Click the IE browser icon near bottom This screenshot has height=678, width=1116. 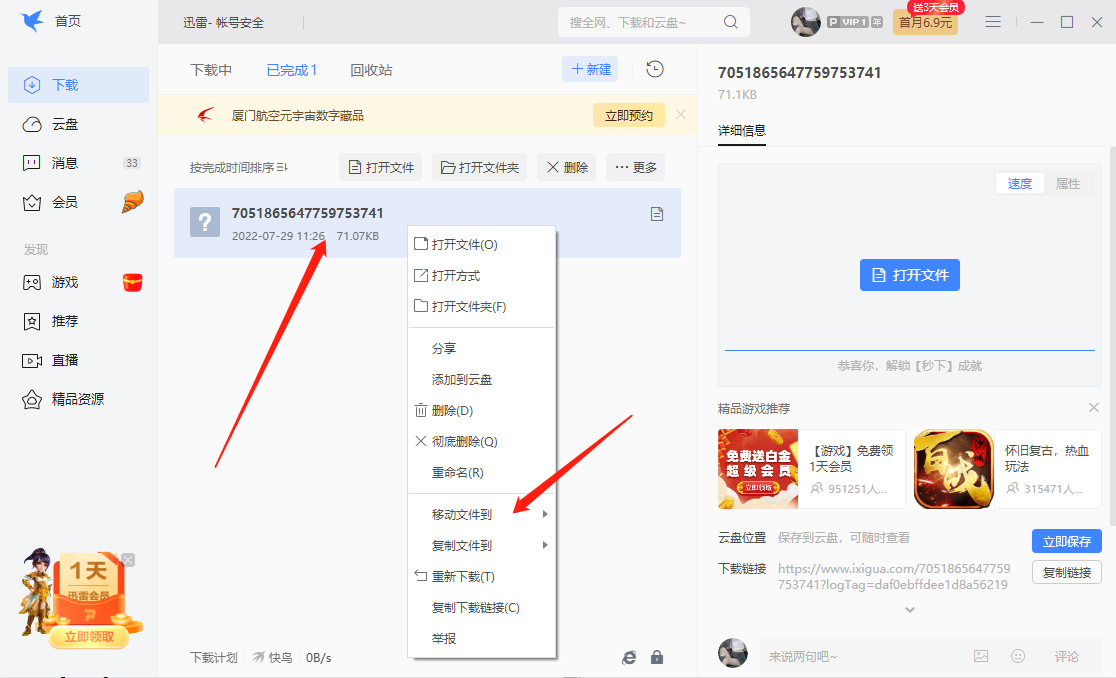[629, 657]
